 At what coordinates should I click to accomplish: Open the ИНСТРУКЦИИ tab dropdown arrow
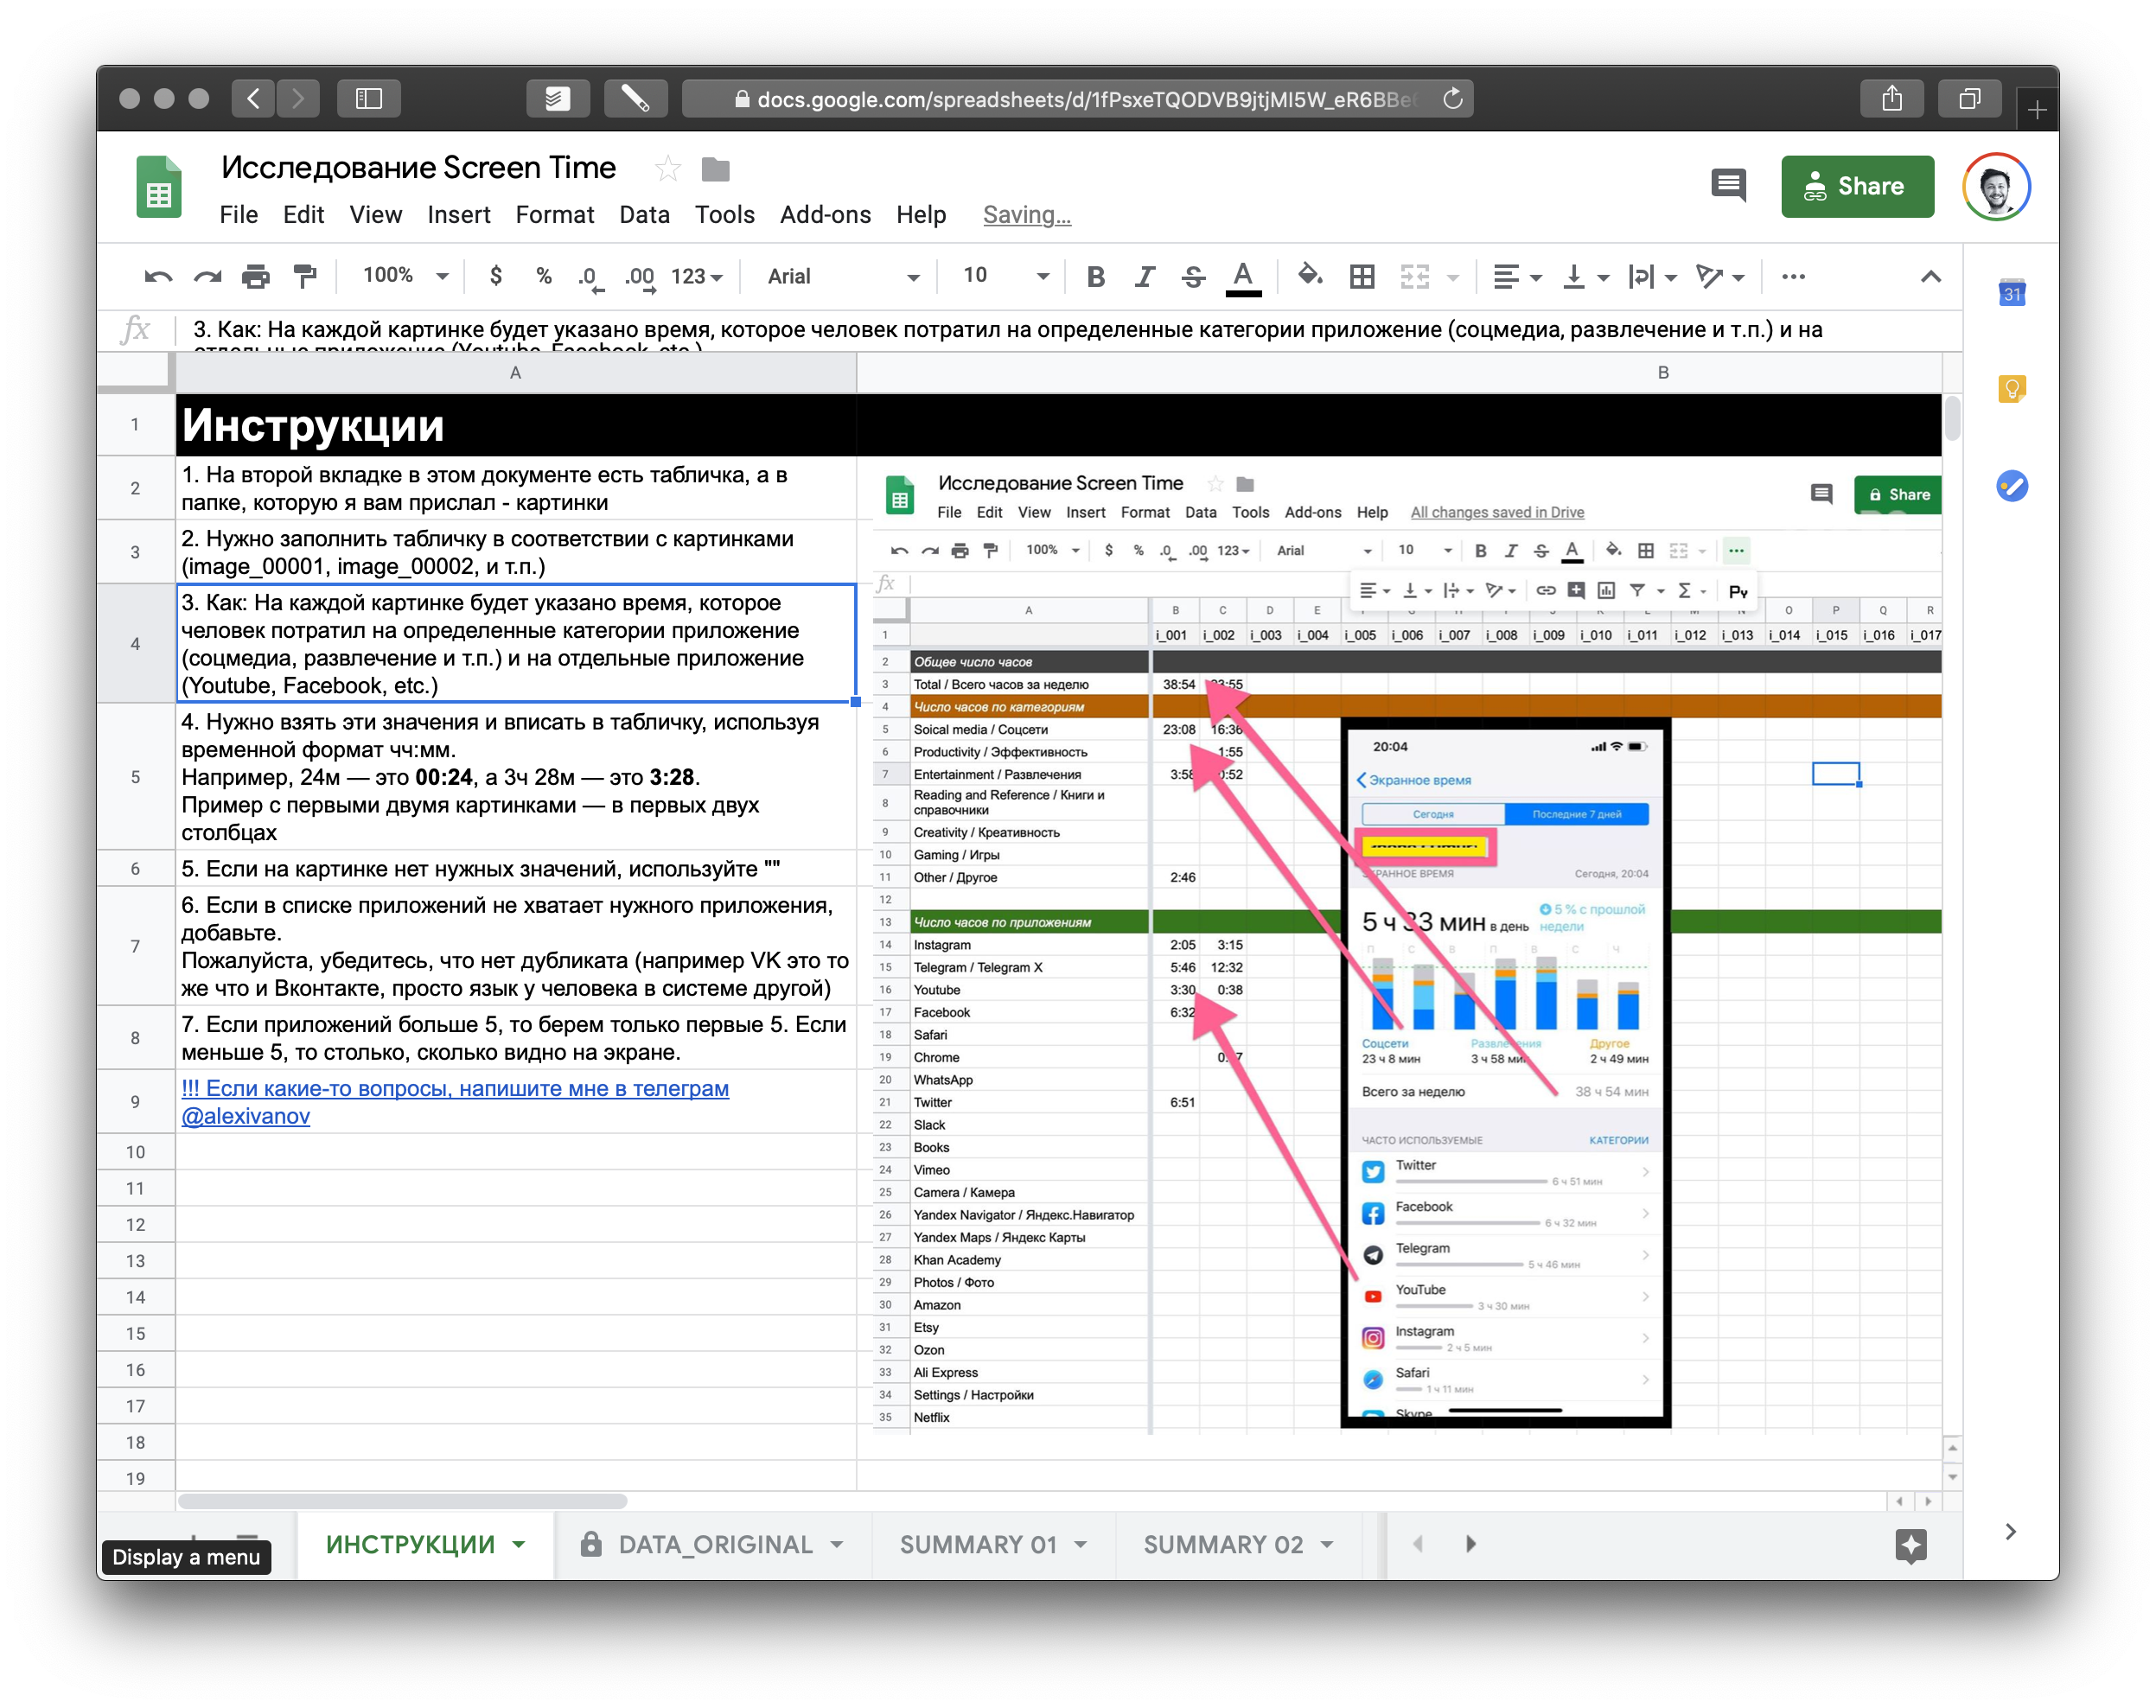point(519,1544)
